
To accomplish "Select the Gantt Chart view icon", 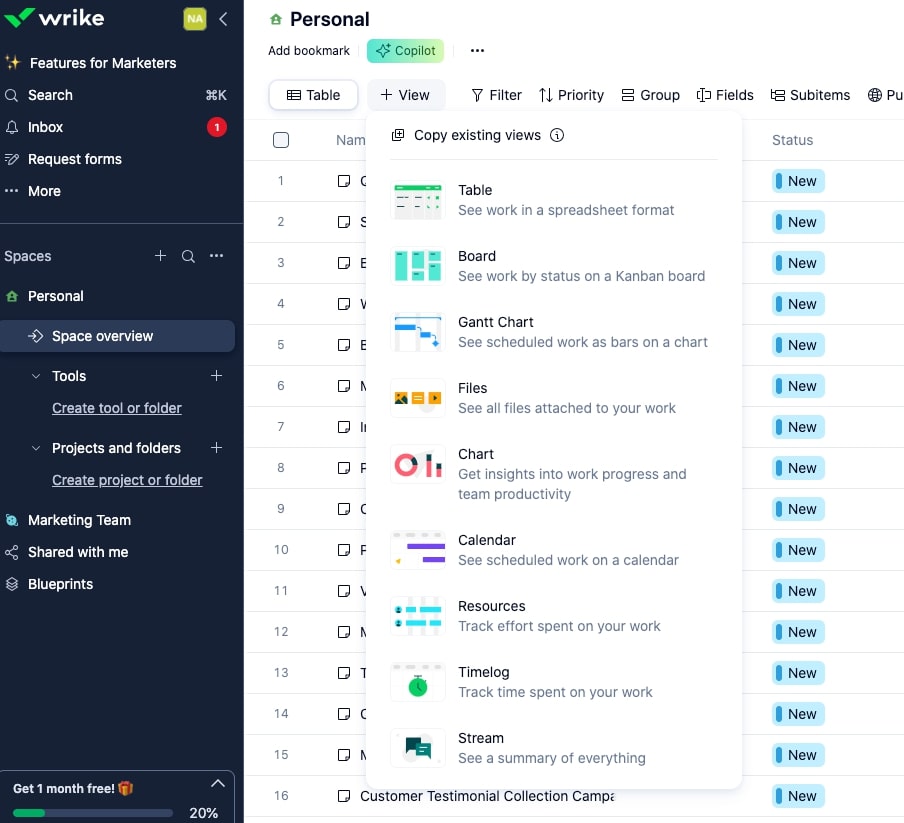I will [x=417, y=331].
